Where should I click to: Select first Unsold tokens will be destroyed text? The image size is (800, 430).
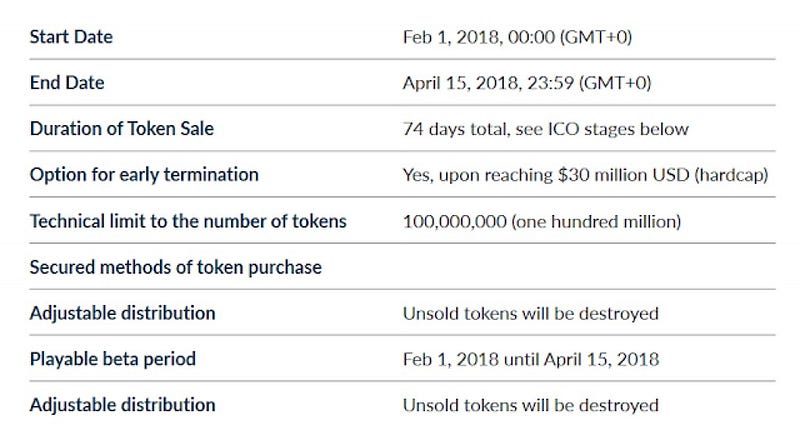tap(531, 313)
